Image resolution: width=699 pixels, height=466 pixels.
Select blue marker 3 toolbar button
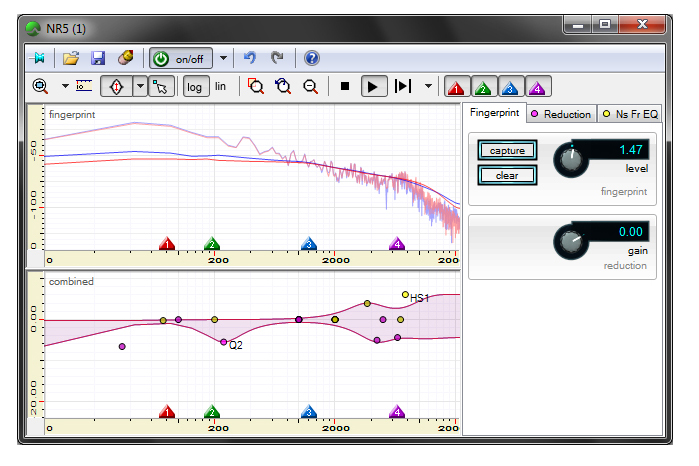point(510,87)
